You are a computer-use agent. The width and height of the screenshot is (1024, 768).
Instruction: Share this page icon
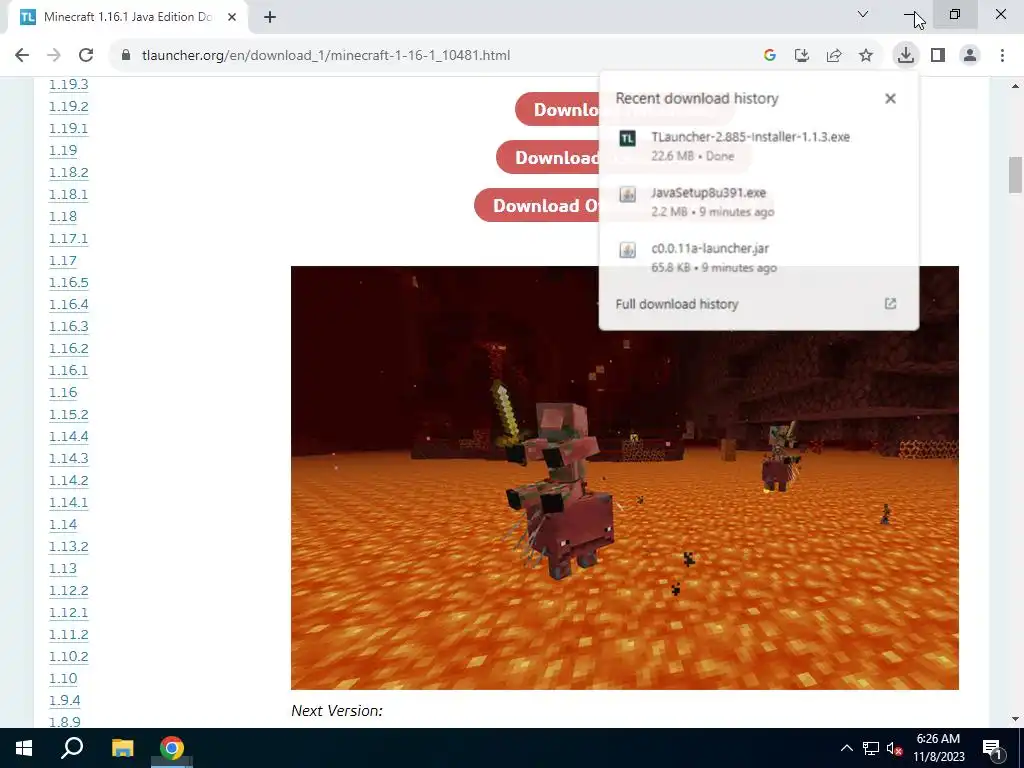(833, 56)
